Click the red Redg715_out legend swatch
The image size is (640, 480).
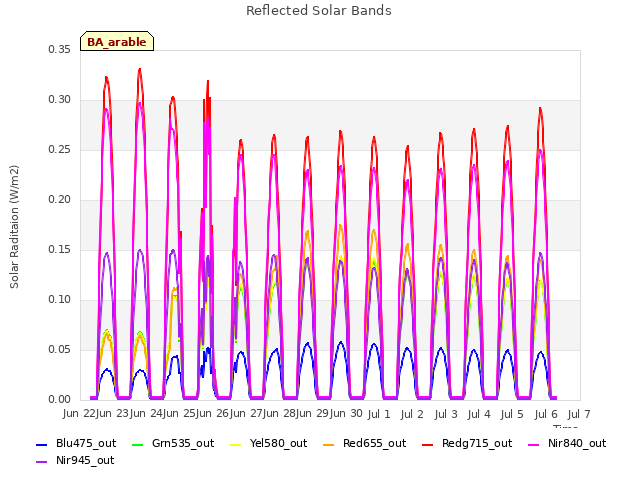point(427,444)
